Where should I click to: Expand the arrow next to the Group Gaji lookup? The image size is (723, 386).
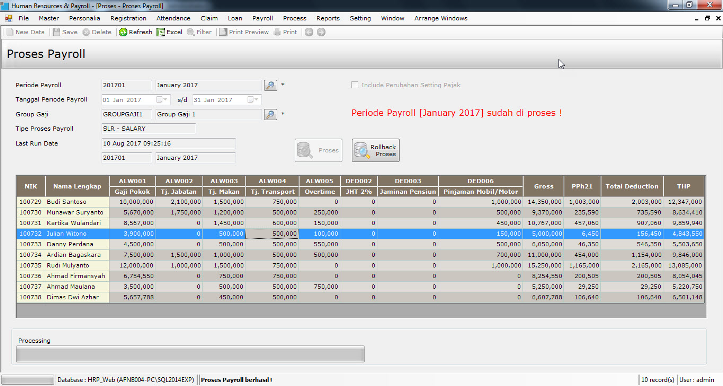click(283, 114)
